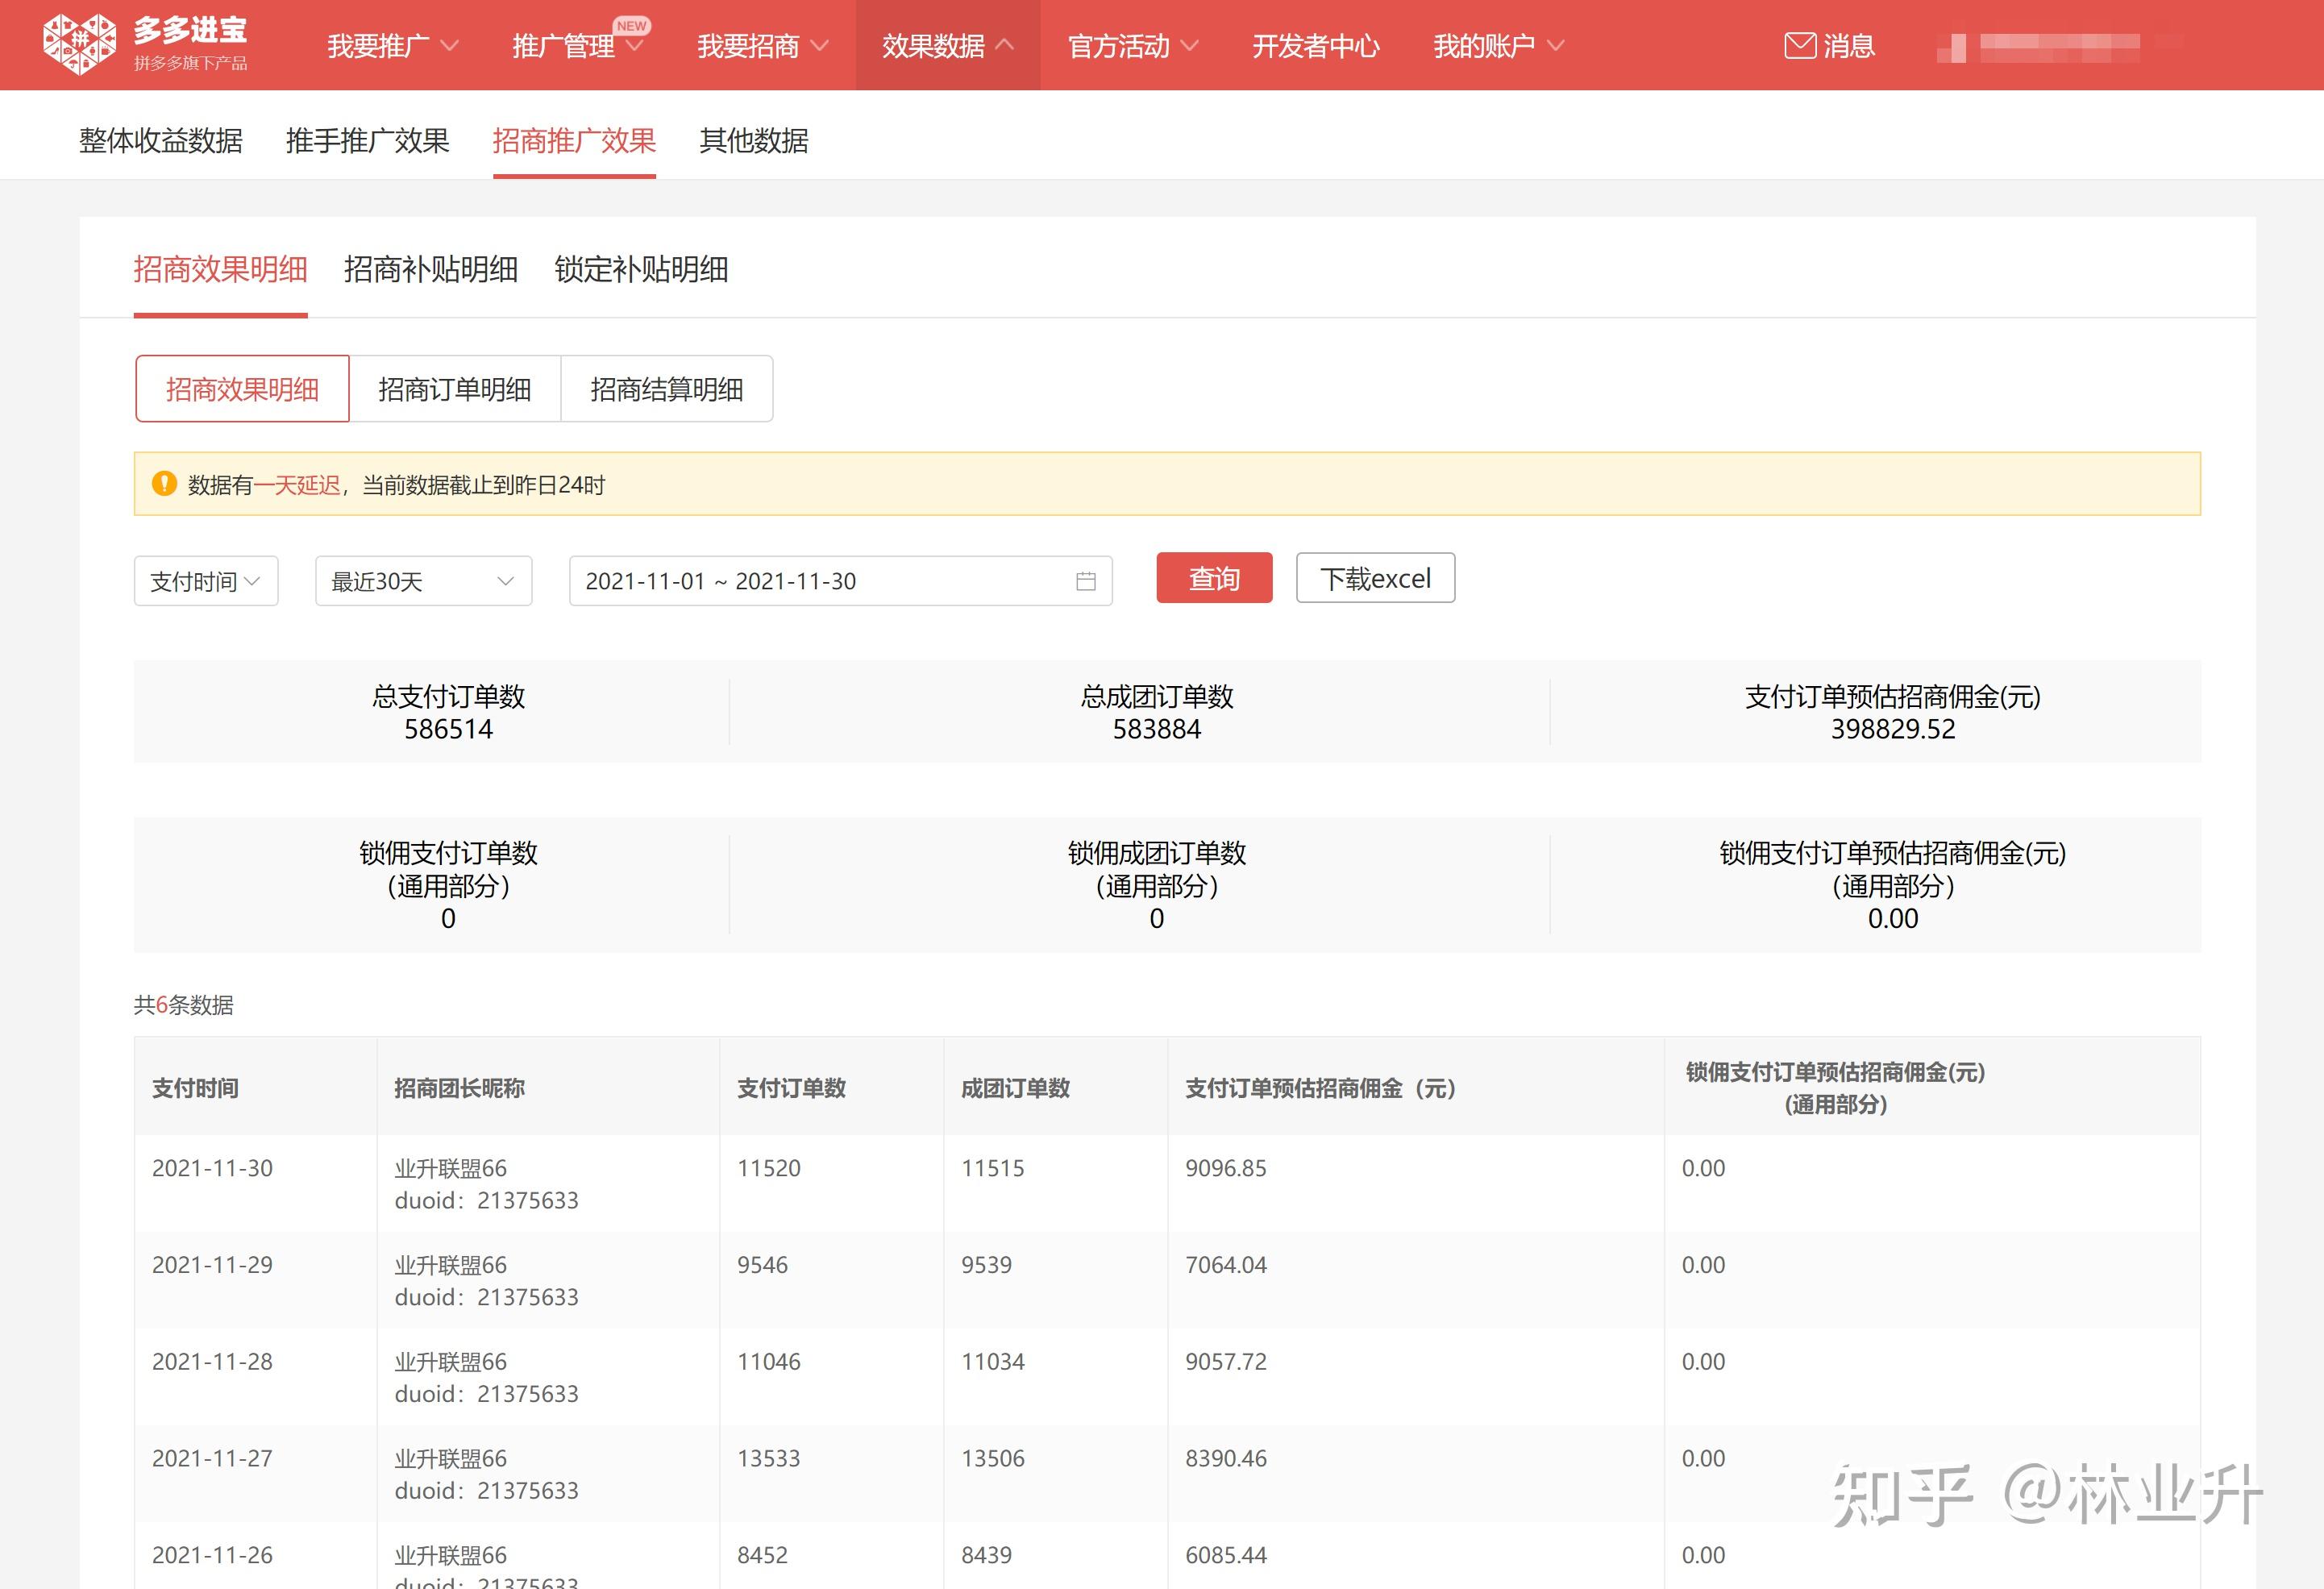Click the 多多进宝 logo icon
2324x1589 pixels.
click(79, 45)
